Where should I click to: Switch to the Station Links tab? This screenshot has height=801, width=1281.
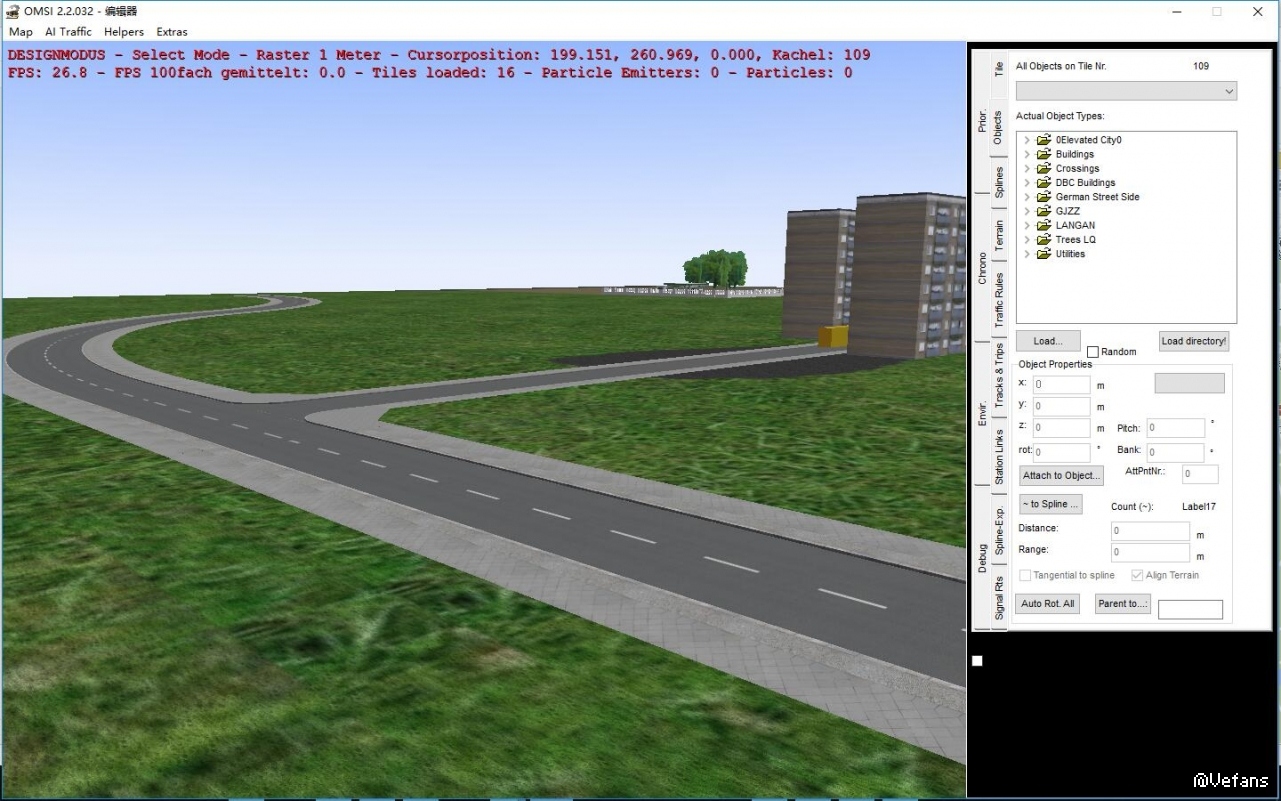998,457
